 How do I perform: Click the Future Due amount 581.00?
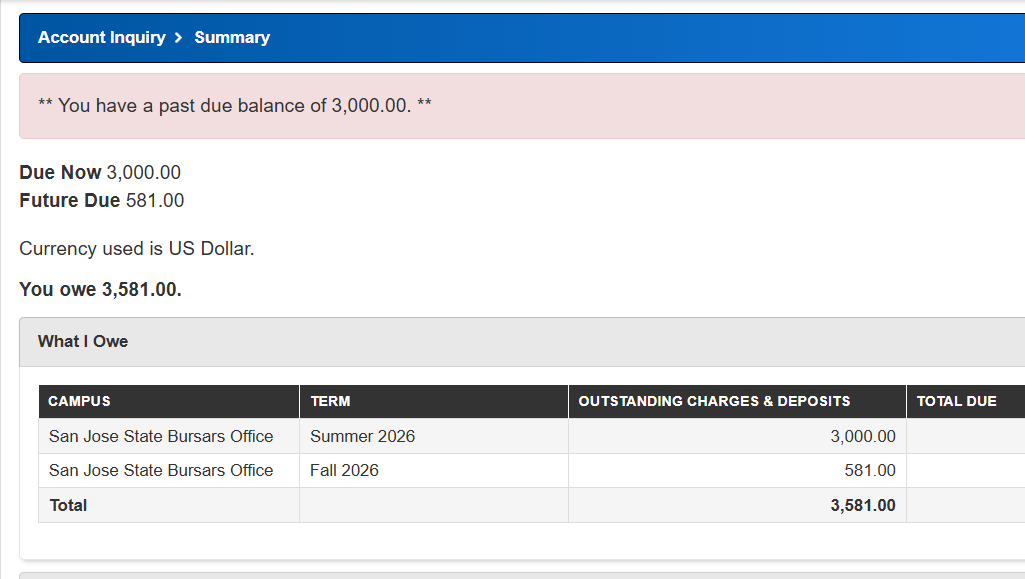pyautogui.click(x=155, y=201)
